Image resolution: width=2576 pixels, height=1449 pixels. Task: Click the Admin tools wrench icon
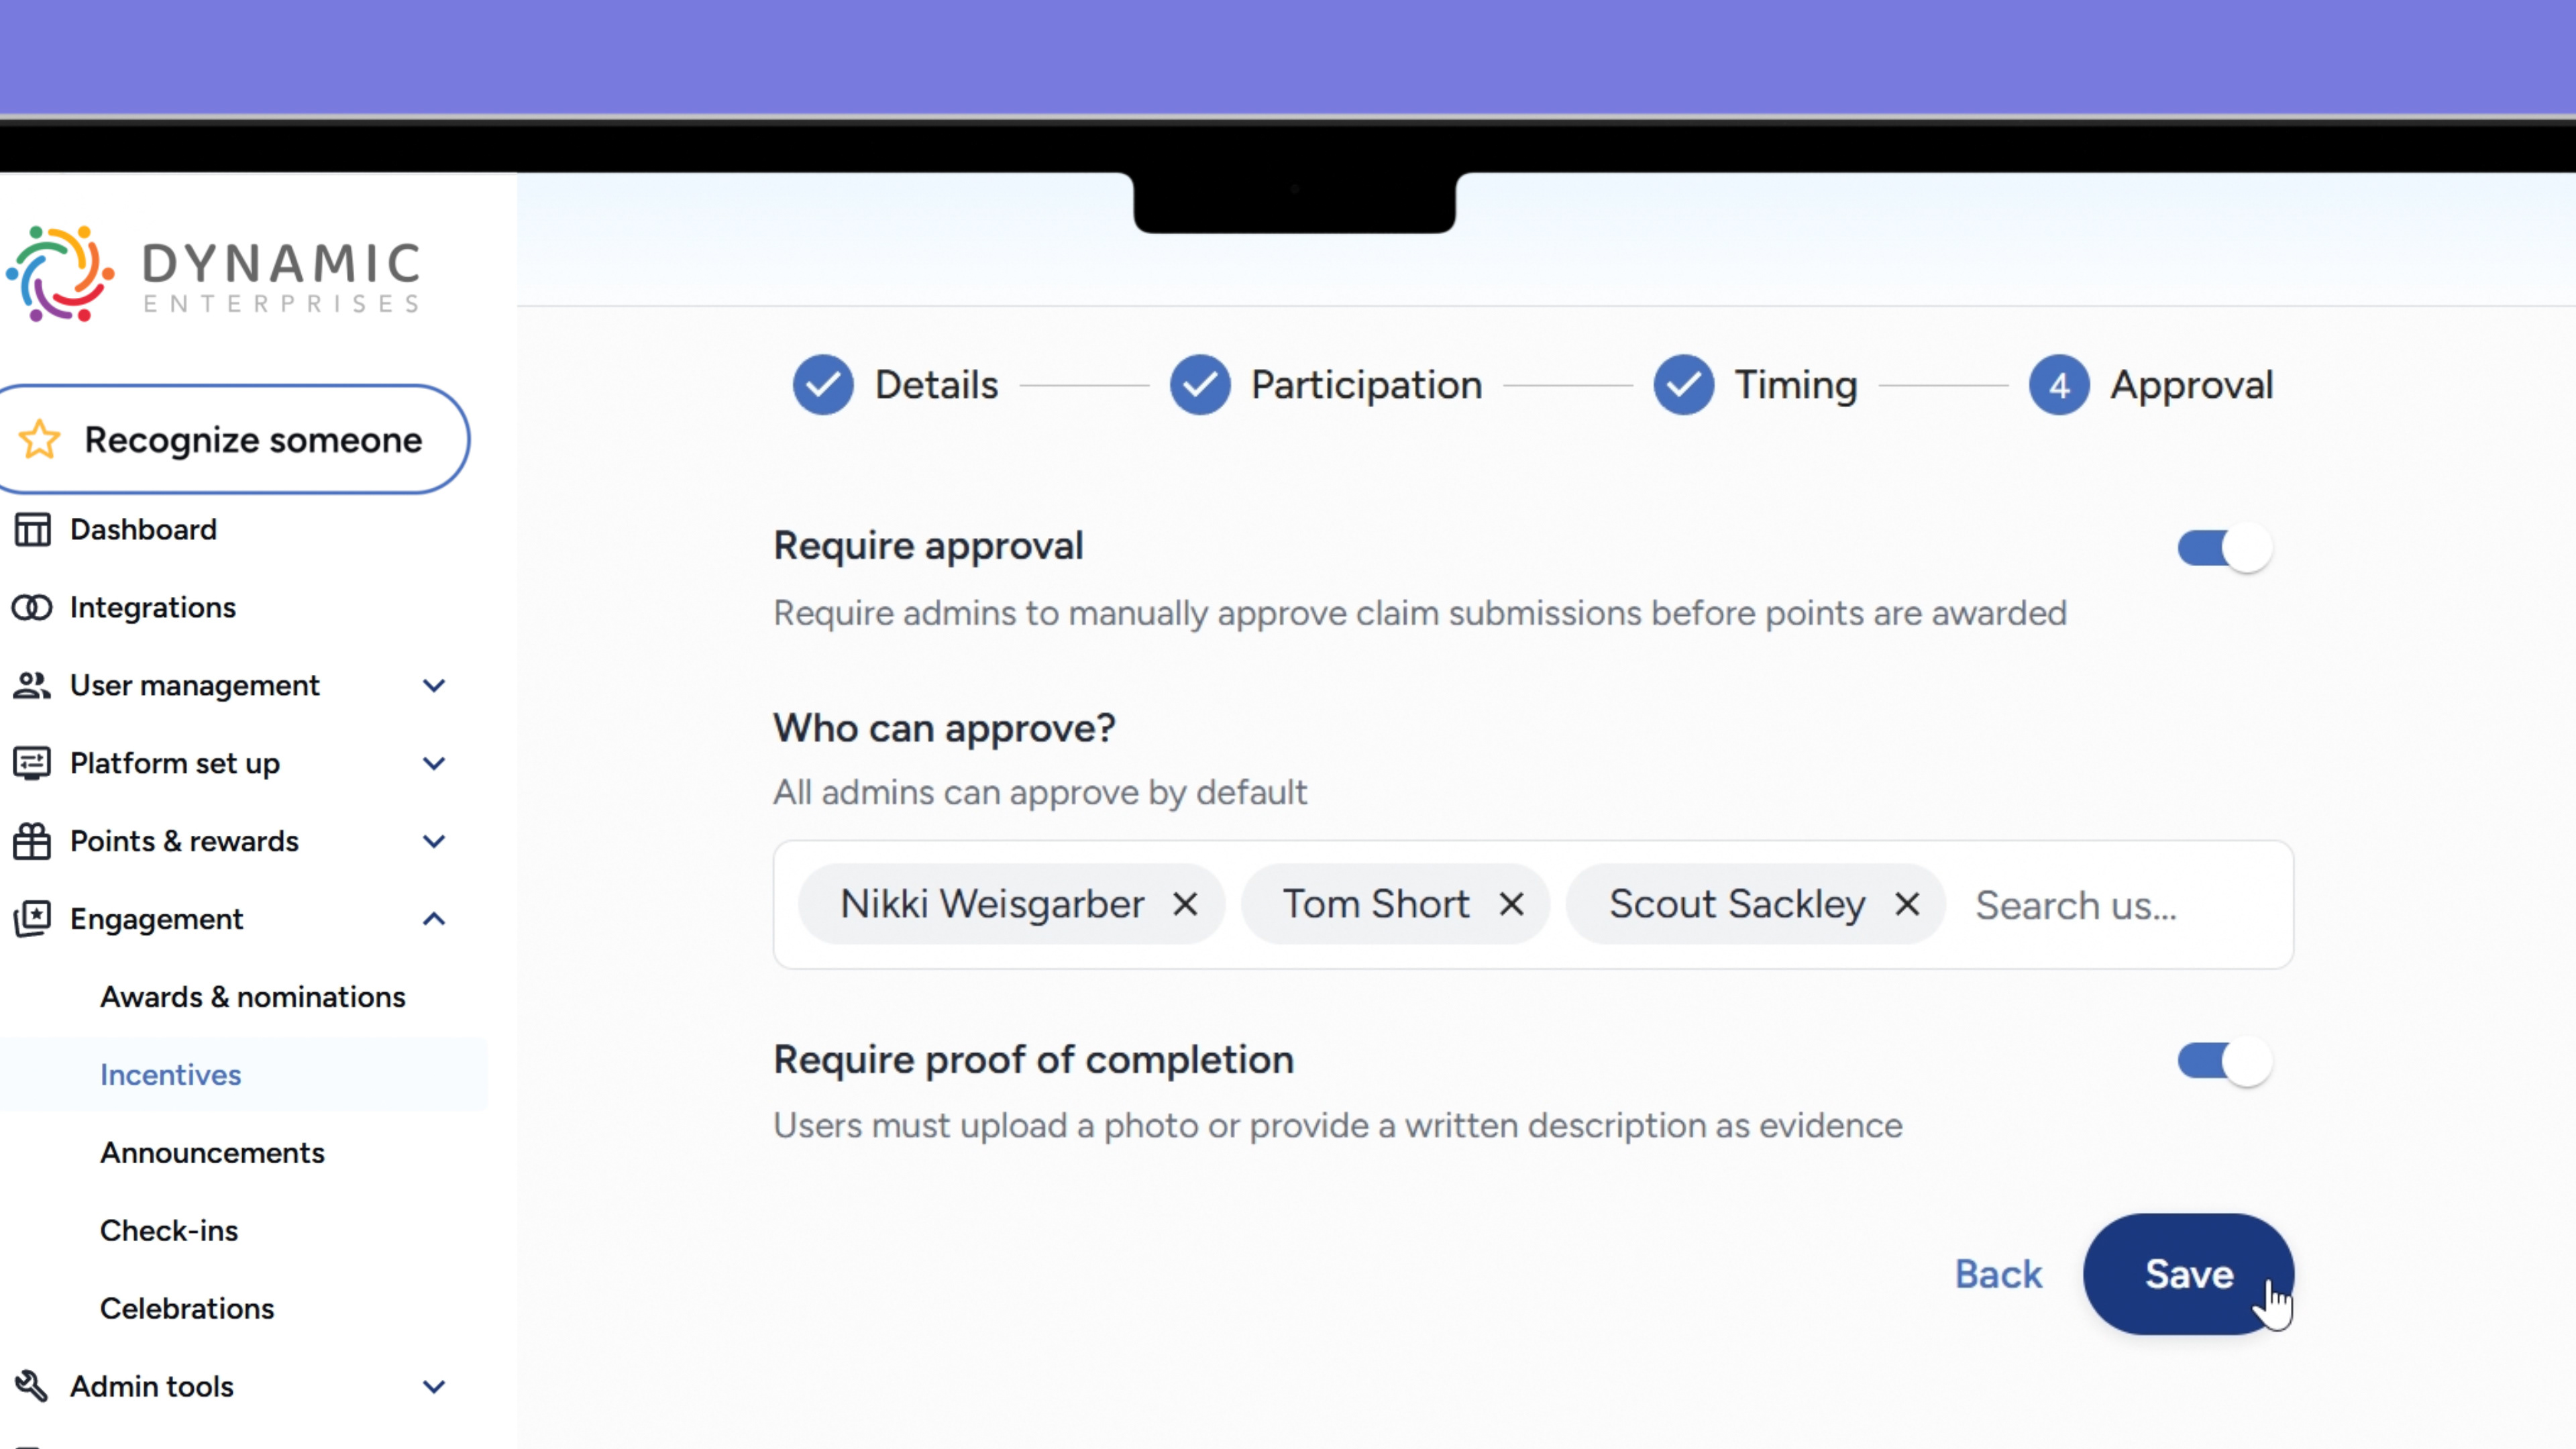point(32,1386)
